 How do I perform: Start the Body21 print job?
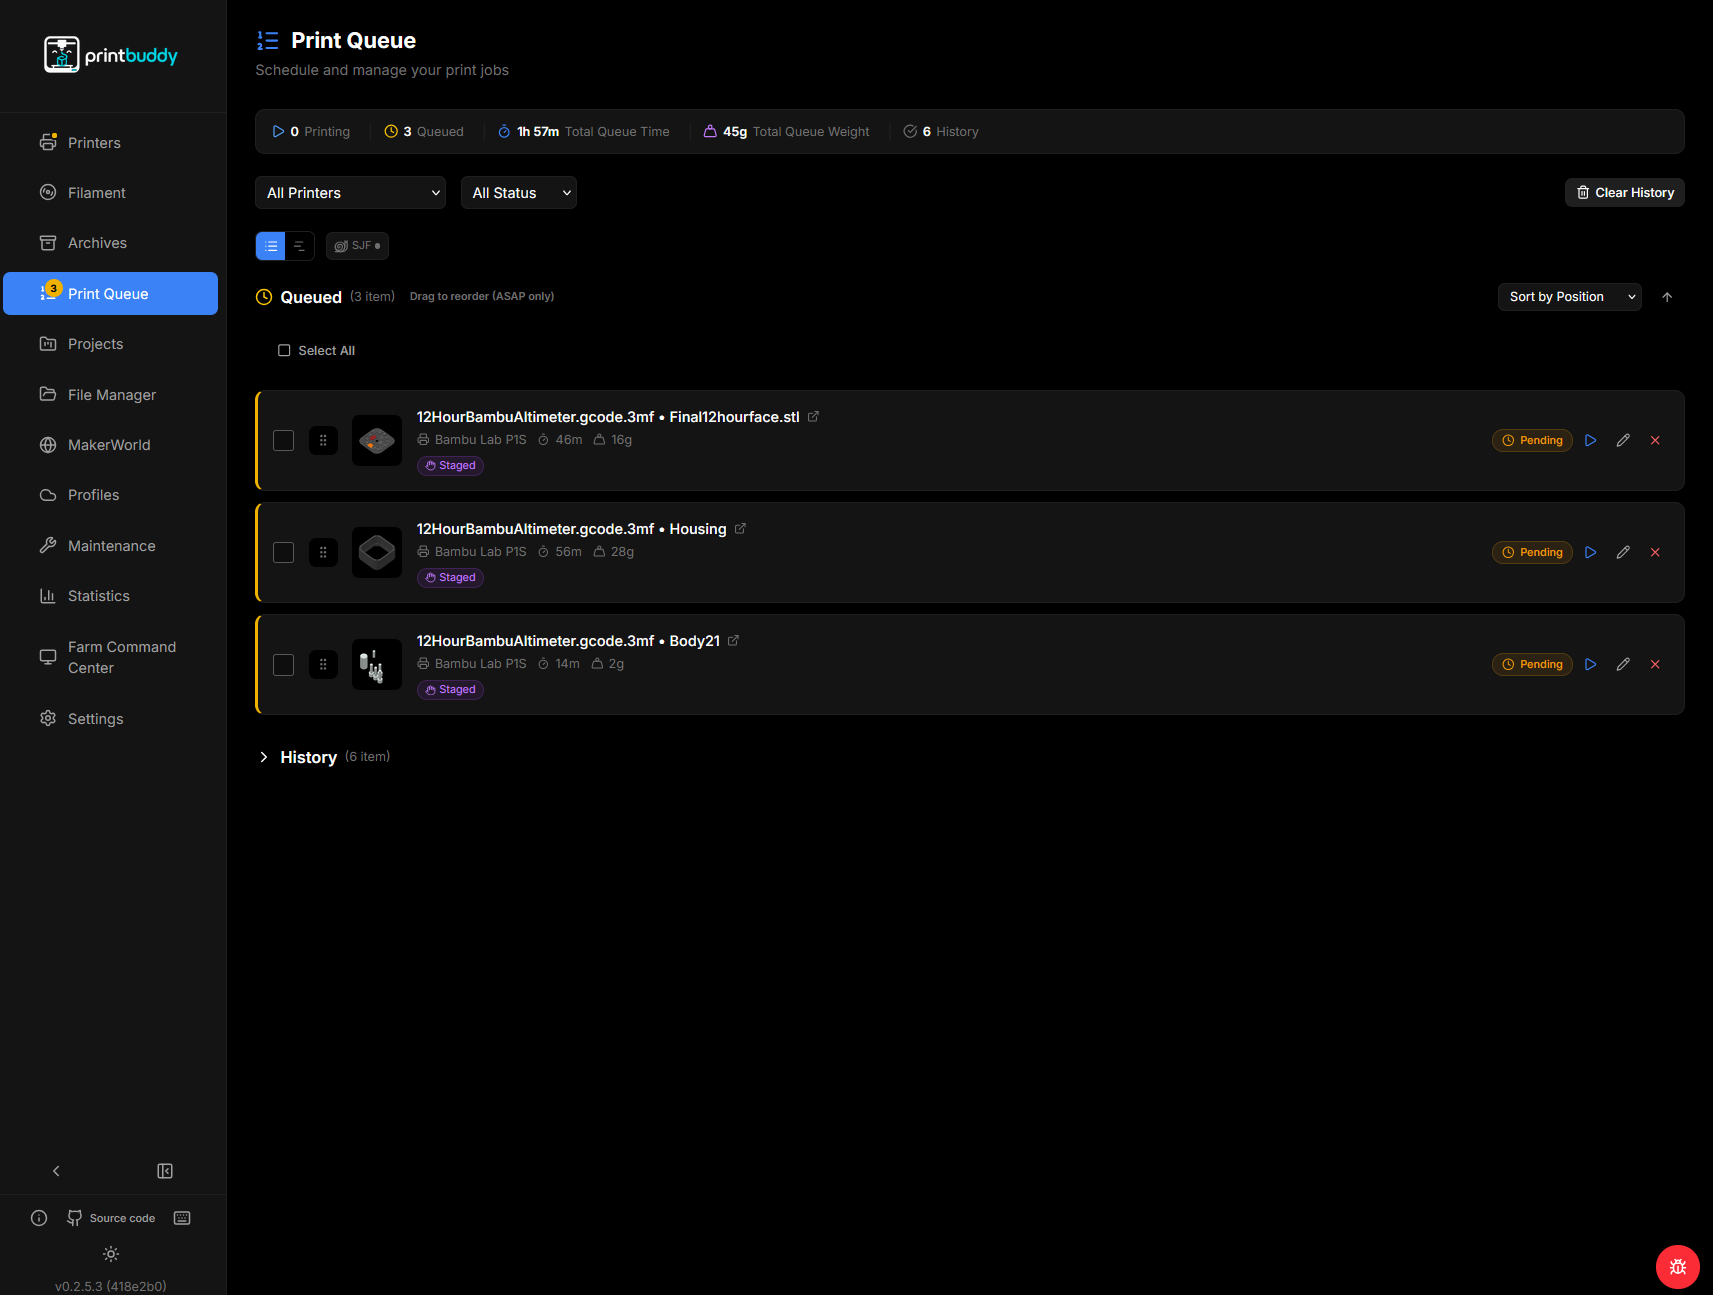(x=1591, y=664)
